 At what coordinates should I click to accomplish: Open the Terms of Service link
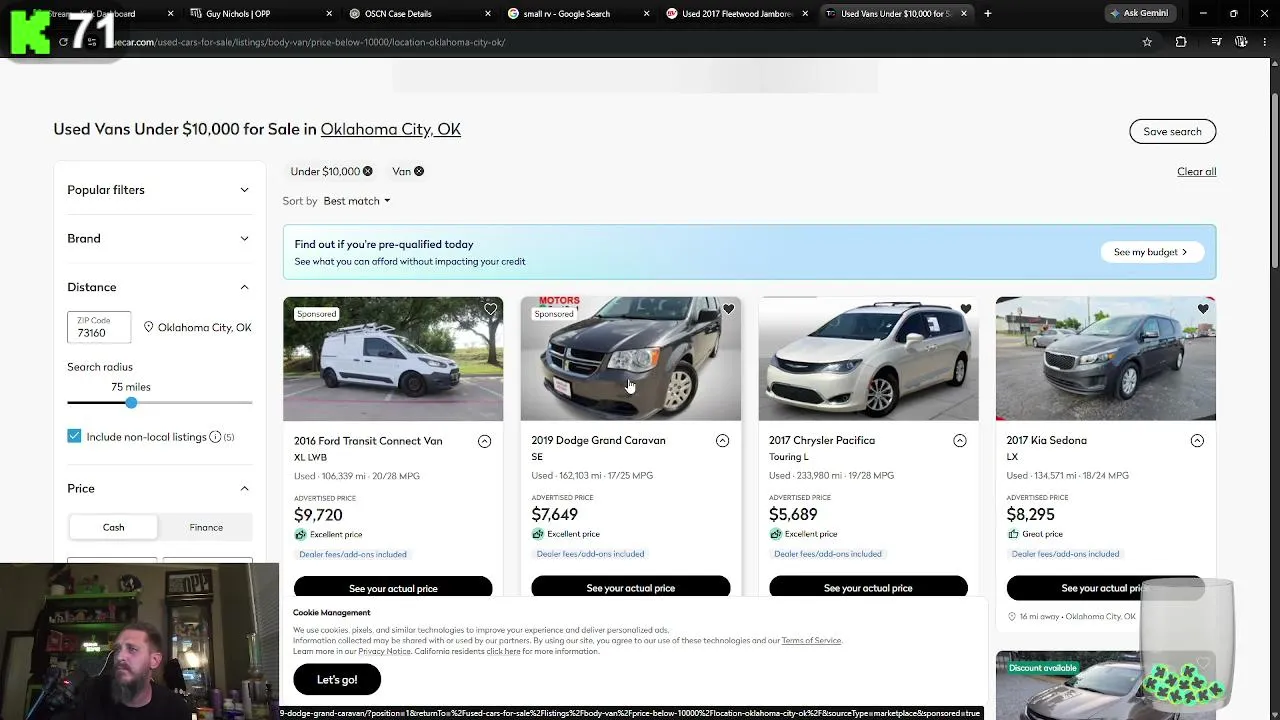(811, 640)
